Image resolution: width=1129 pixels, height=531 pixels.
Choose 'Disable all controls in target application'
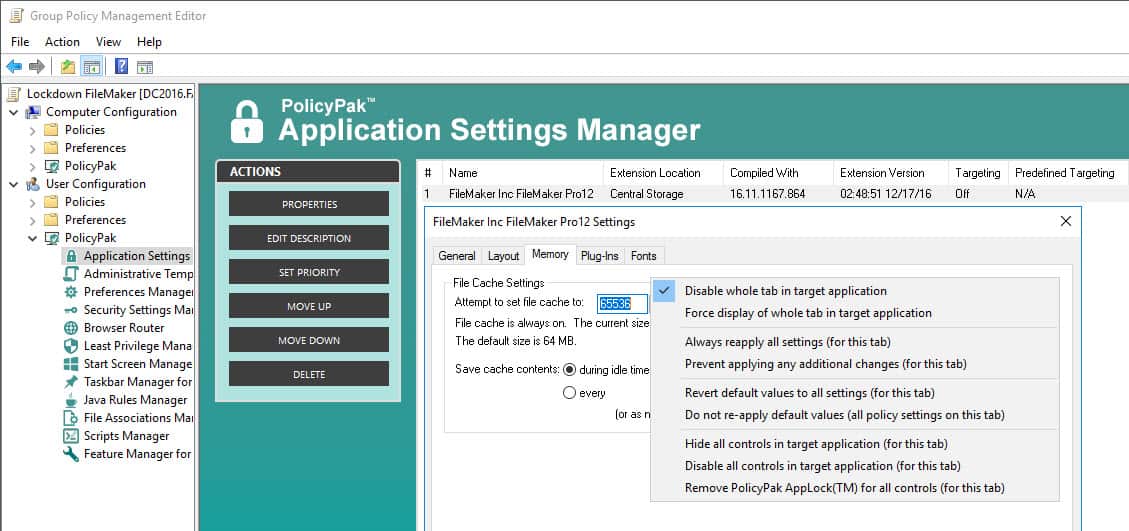855,466
